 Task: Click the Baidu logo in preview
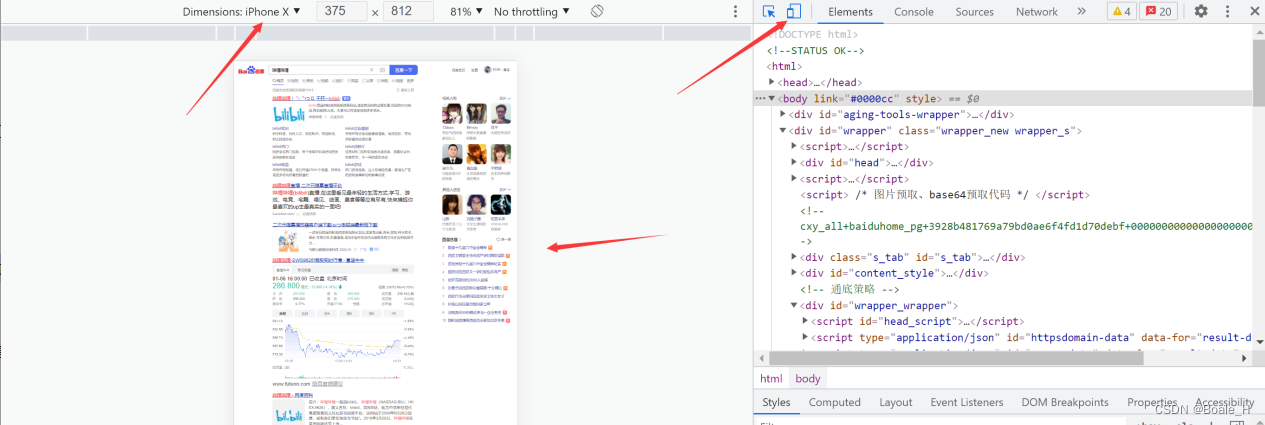pyautogui.click(x=251, y=70)
